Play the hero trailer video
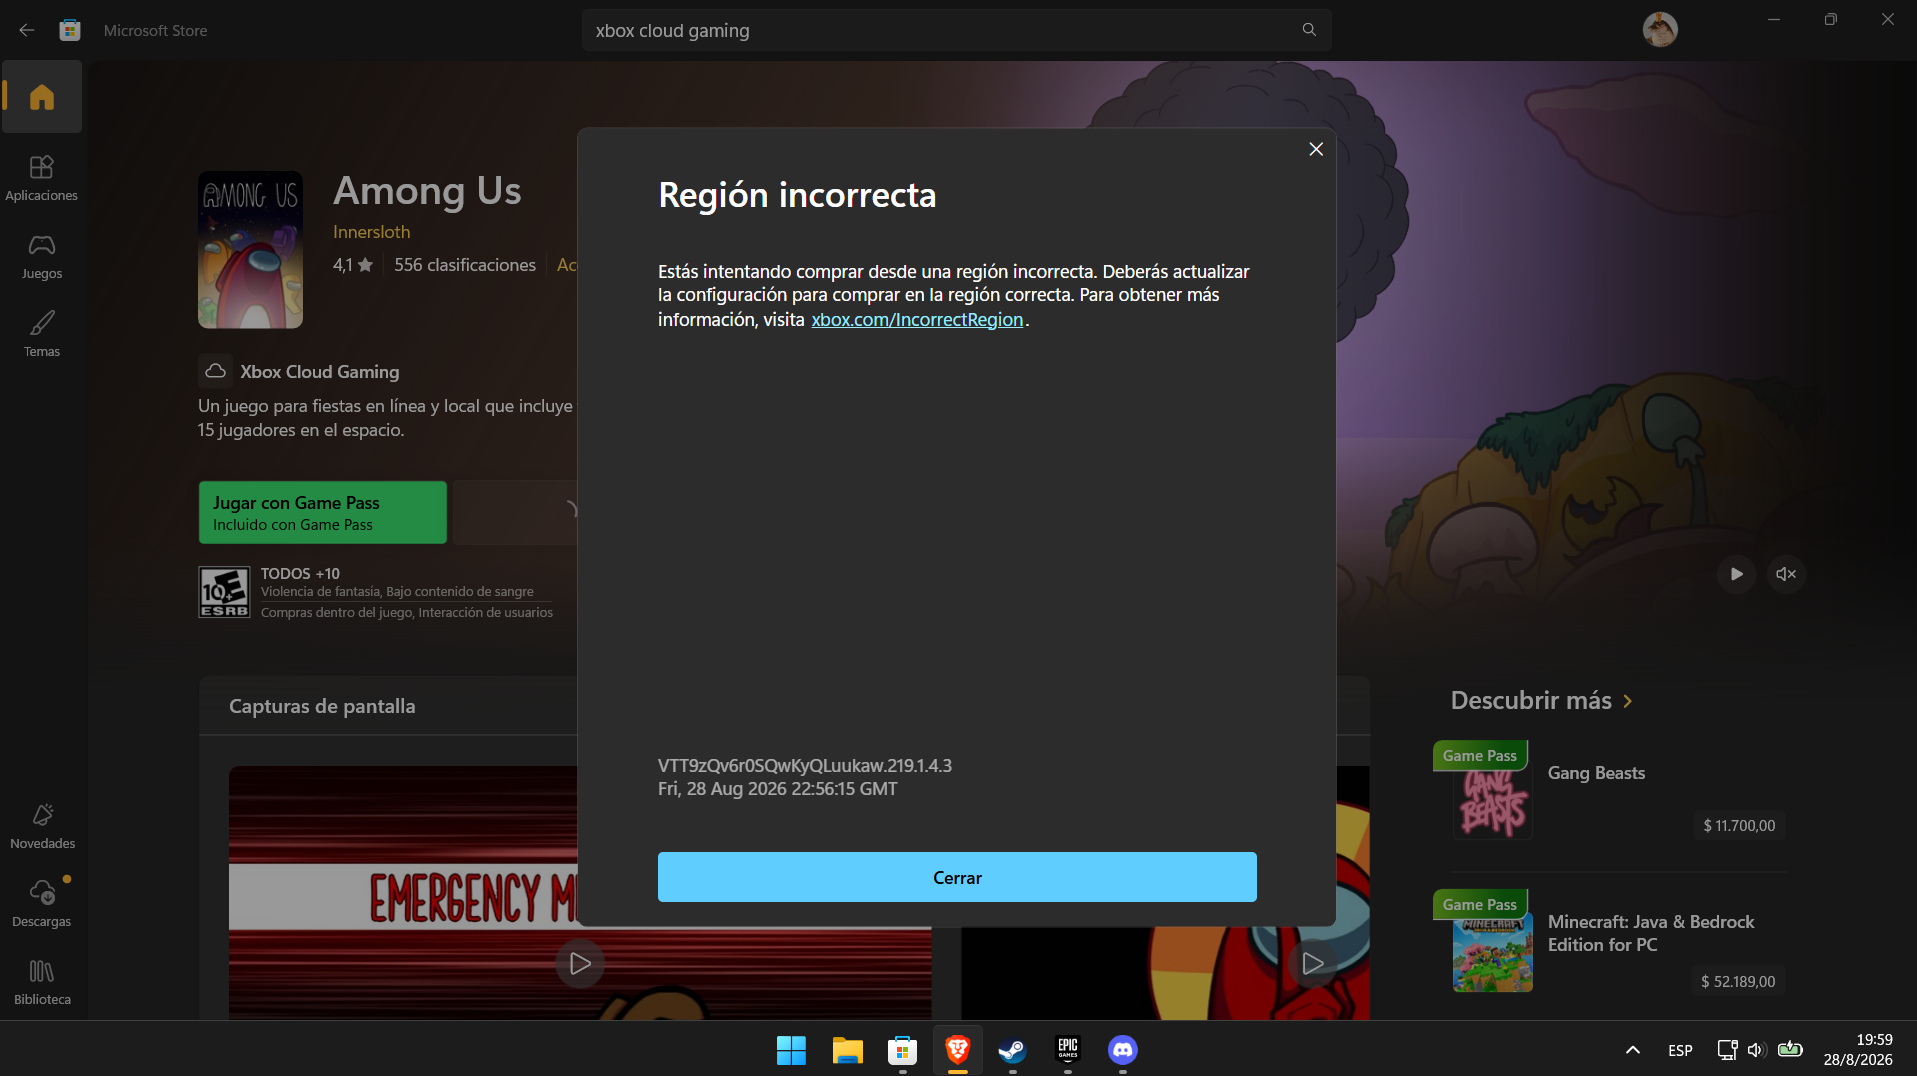The image size is (1917, 1076). point(1737,574)
